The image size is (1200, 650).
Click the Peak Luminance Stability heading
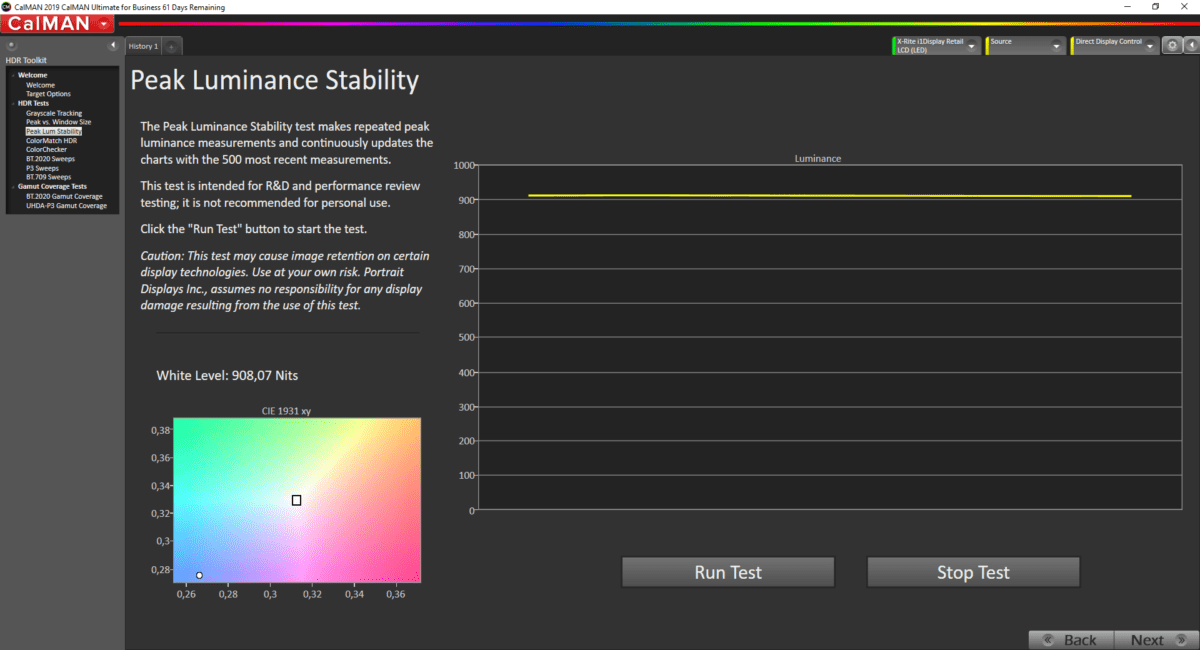click(x=275, y=80)
